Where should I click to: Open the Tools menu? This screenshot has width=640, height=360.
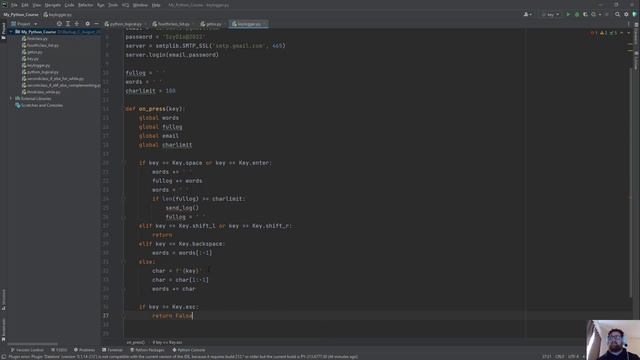tap(113, 5)
